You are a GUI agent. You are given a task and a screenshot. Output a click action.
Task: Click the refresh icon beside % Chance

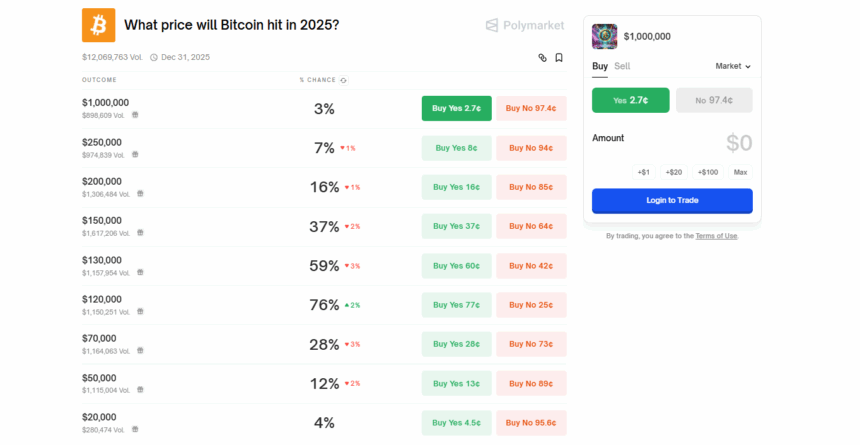pos(344,80)
